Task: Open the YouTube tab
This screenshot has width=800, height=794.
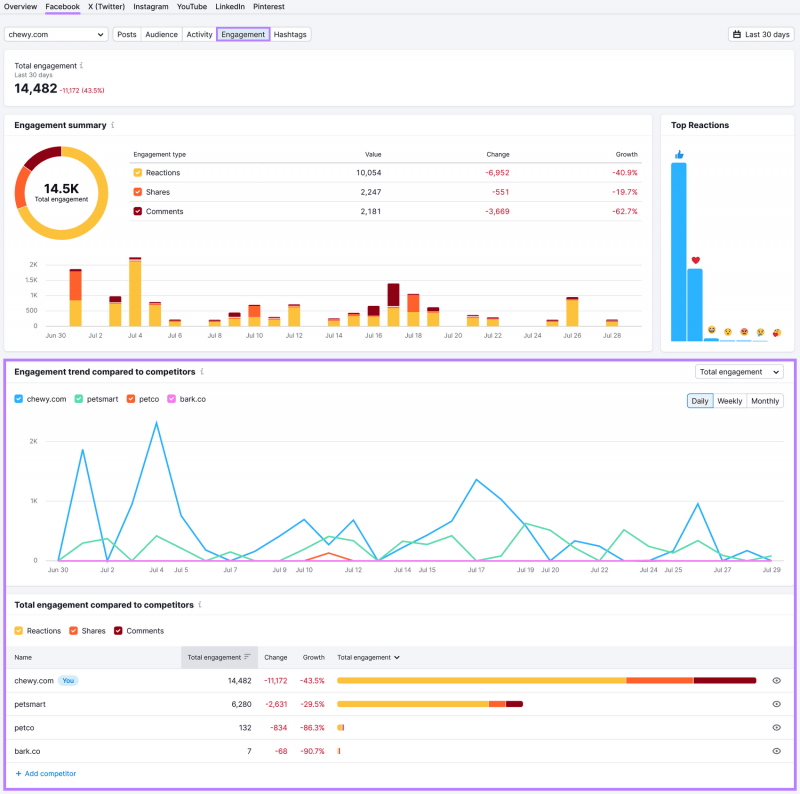Action: (192, 7)
